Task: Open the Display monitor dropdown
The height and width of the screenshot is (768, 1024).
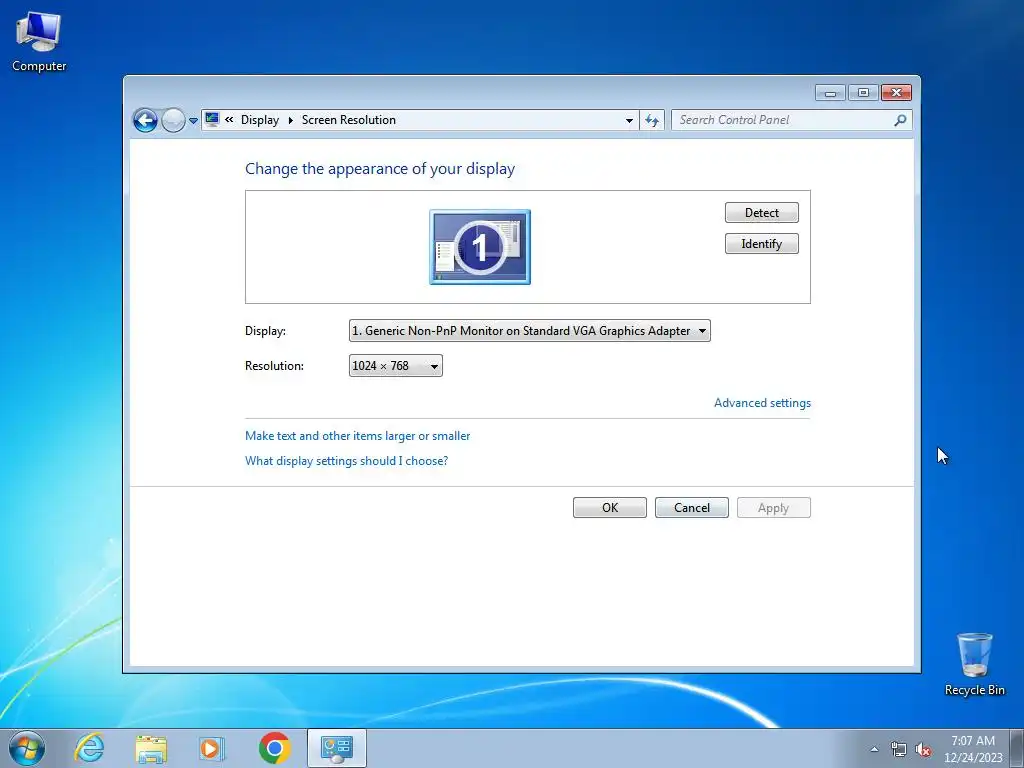Action: point(530,330)
